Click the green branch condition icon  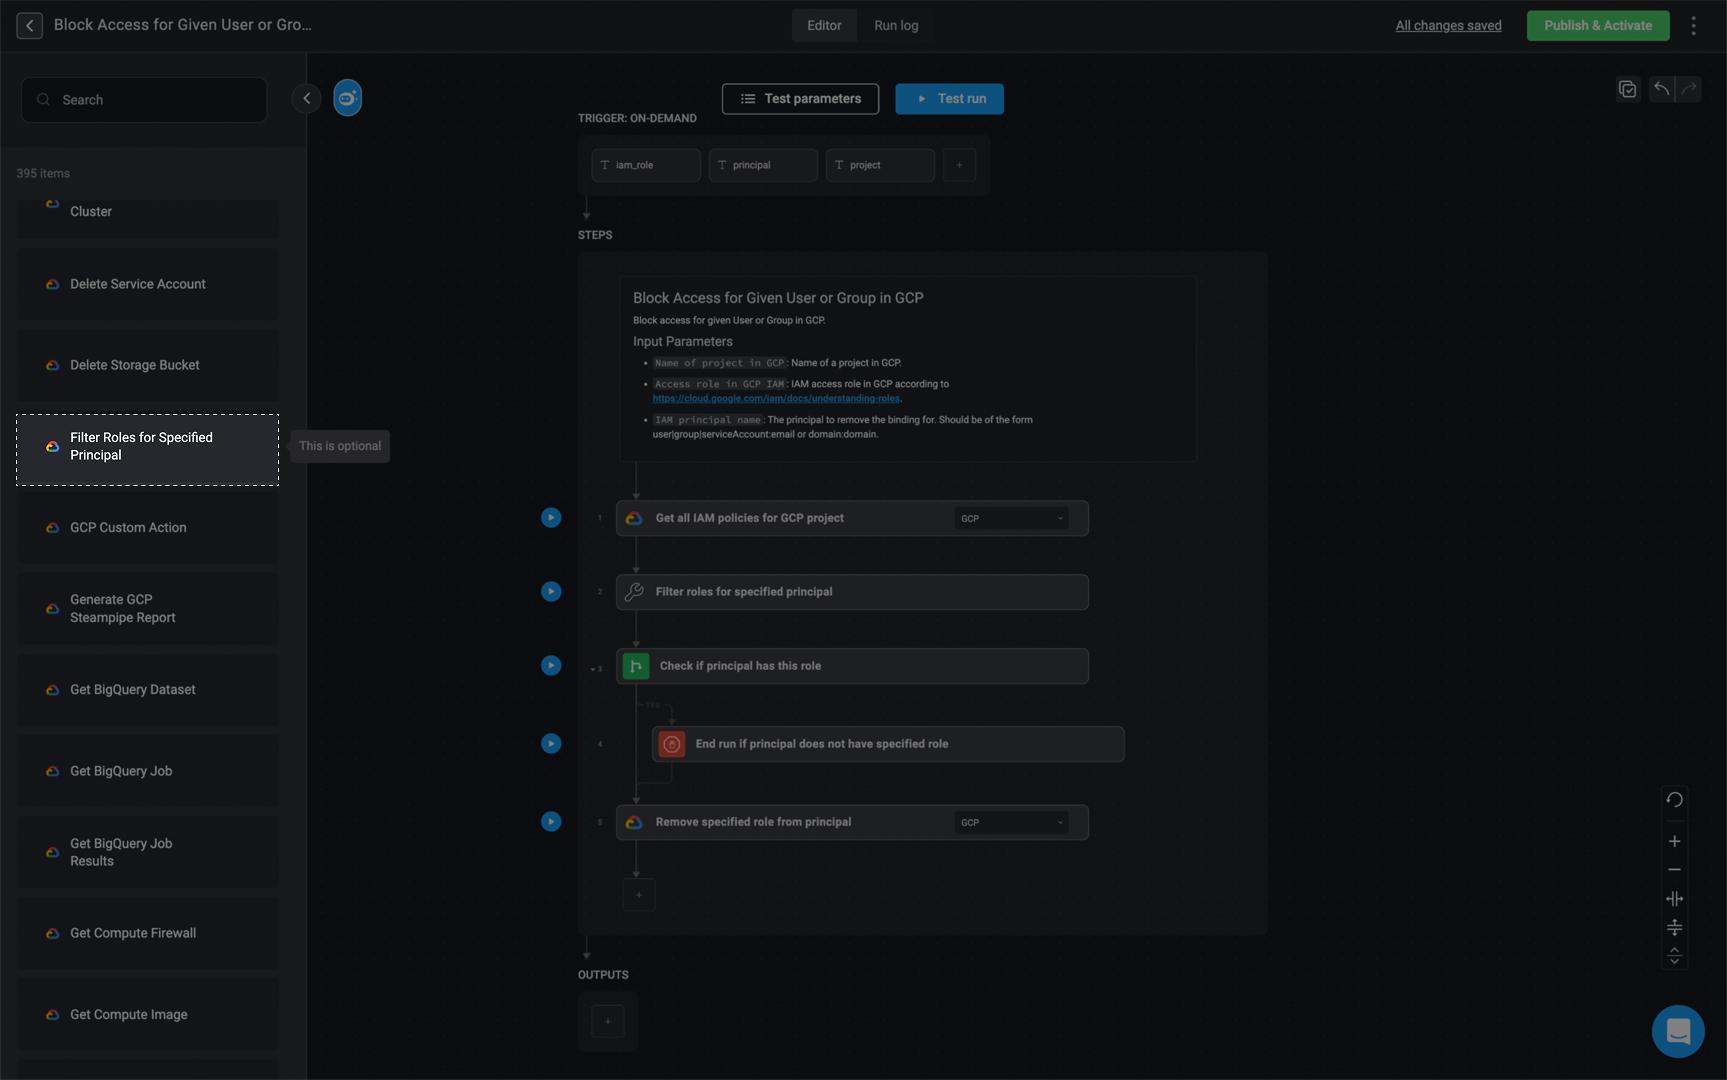coord(636,666)
